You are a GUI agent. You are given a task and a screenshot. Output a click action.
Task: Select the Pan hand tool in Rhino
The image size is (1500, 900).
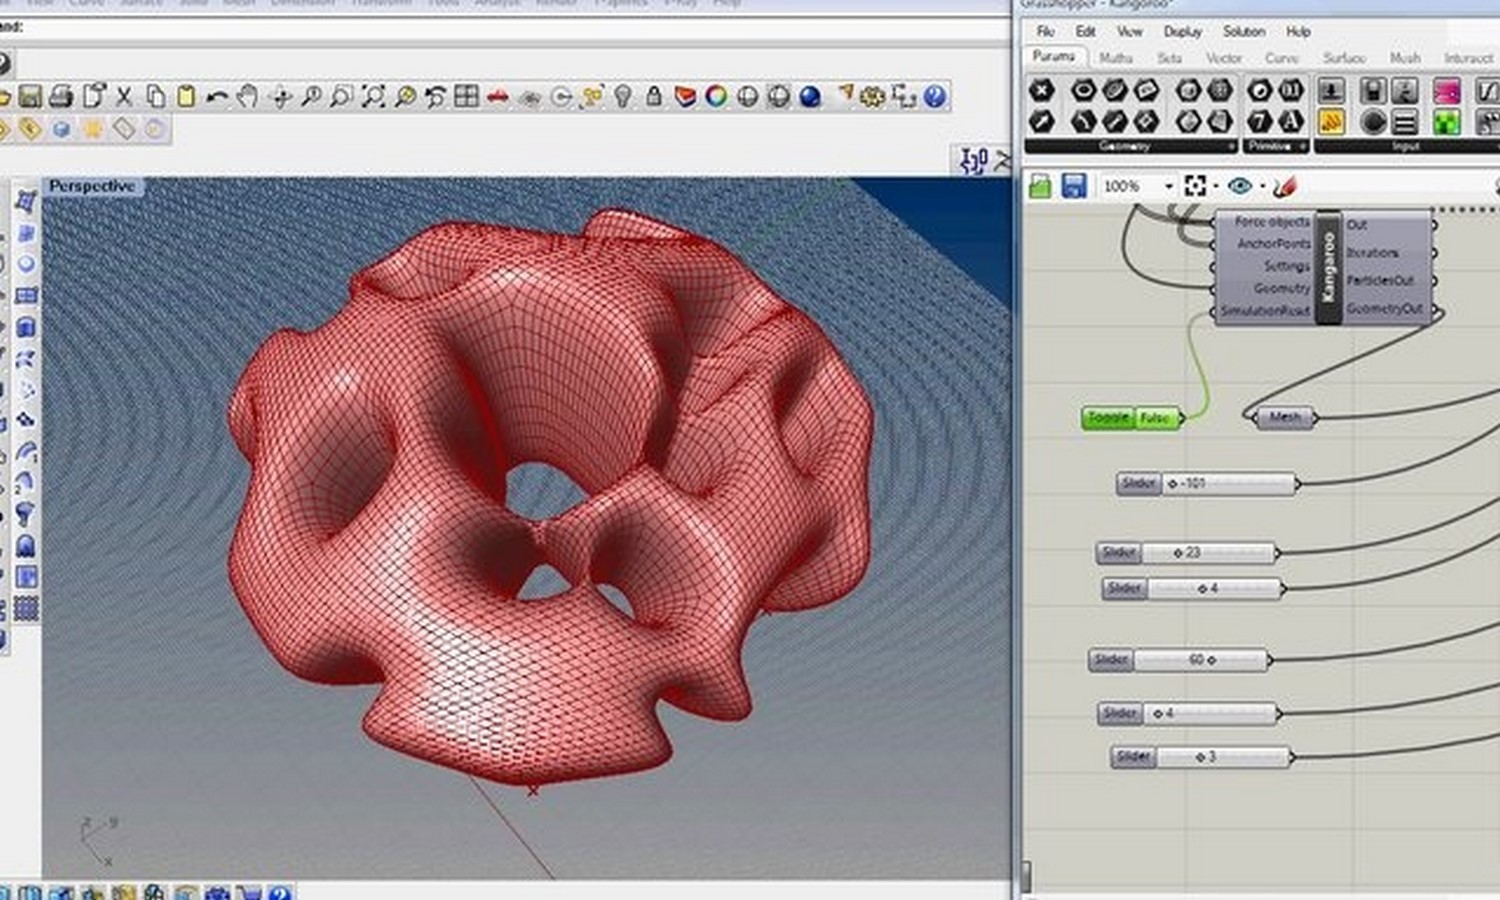click(247, 96)
